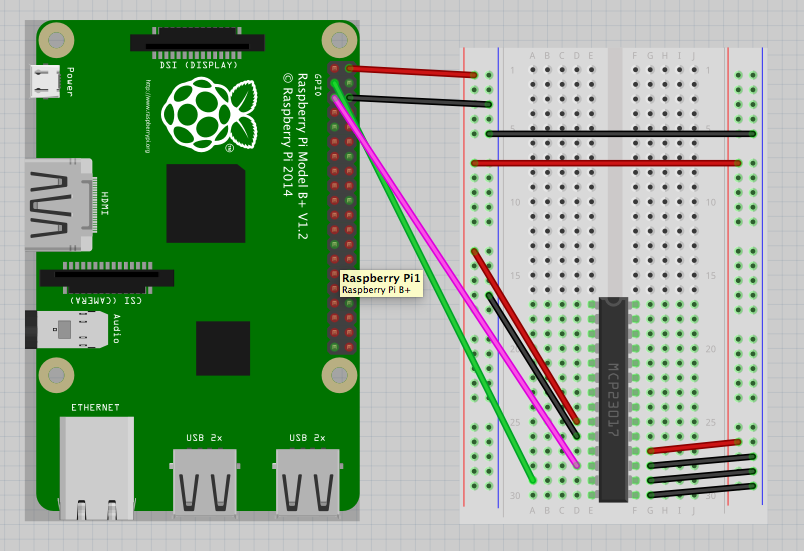Select the green wire from GPIO to breadboard
Image resolution: width=804 pixels, height=551 pixels.
[x=434, y=282]
